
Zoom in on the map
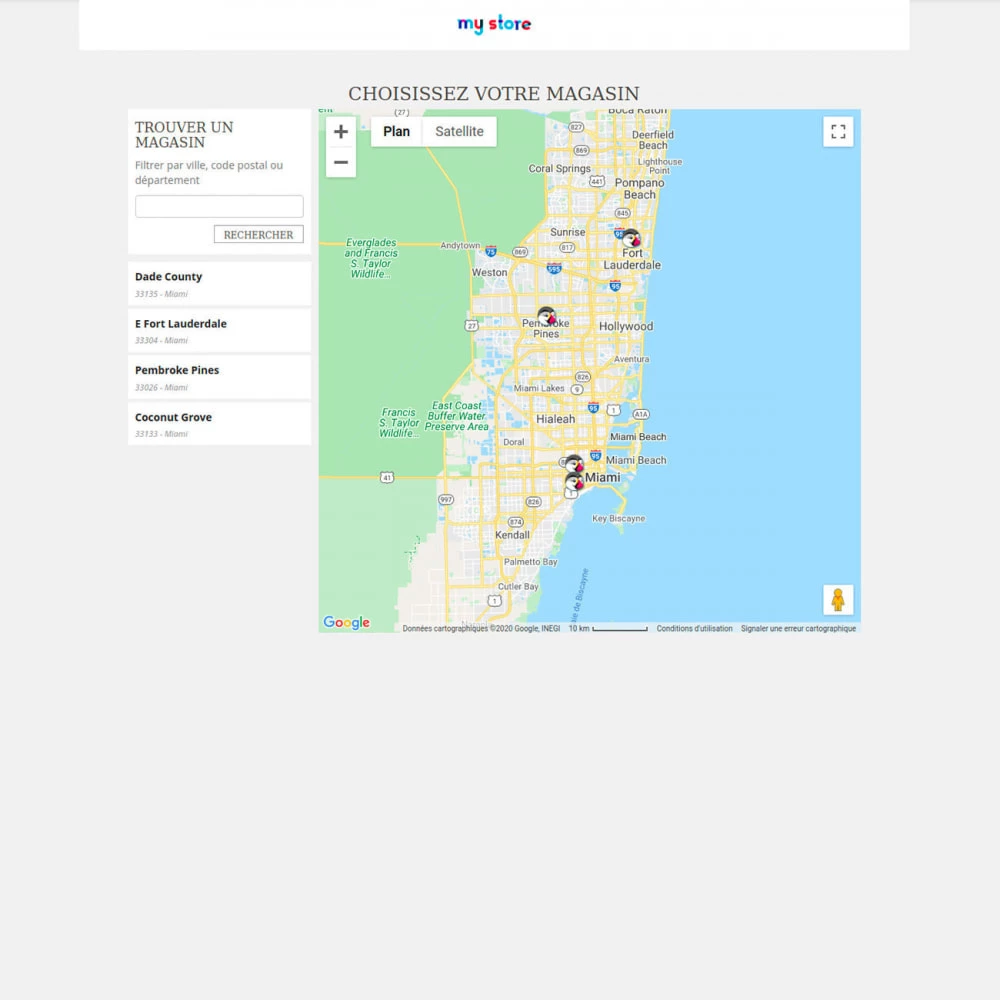[341, 132]
